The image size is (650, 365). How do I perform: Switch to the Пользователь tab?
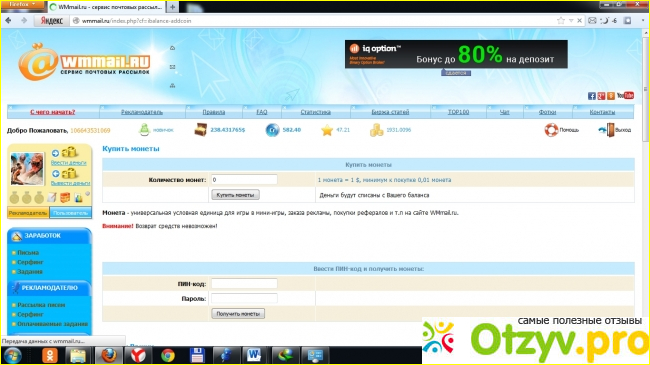coord(70,213)
